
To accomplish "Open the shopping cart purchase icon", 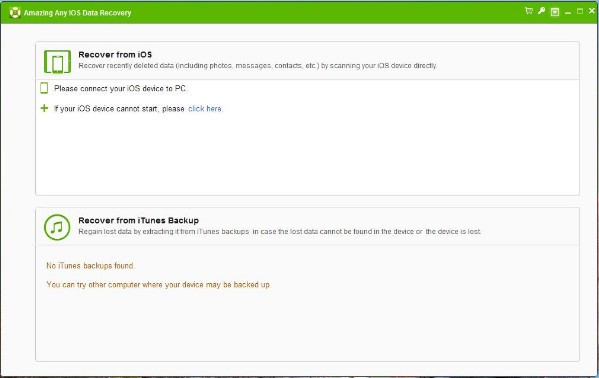I will coord(529,11).
